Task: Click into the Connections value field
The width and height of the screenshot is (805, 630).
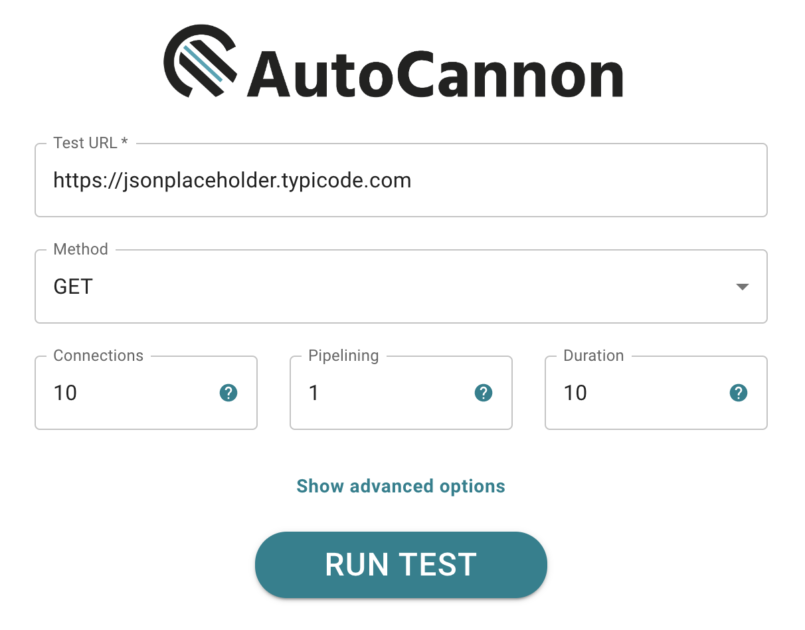Action: coord(146,393)
